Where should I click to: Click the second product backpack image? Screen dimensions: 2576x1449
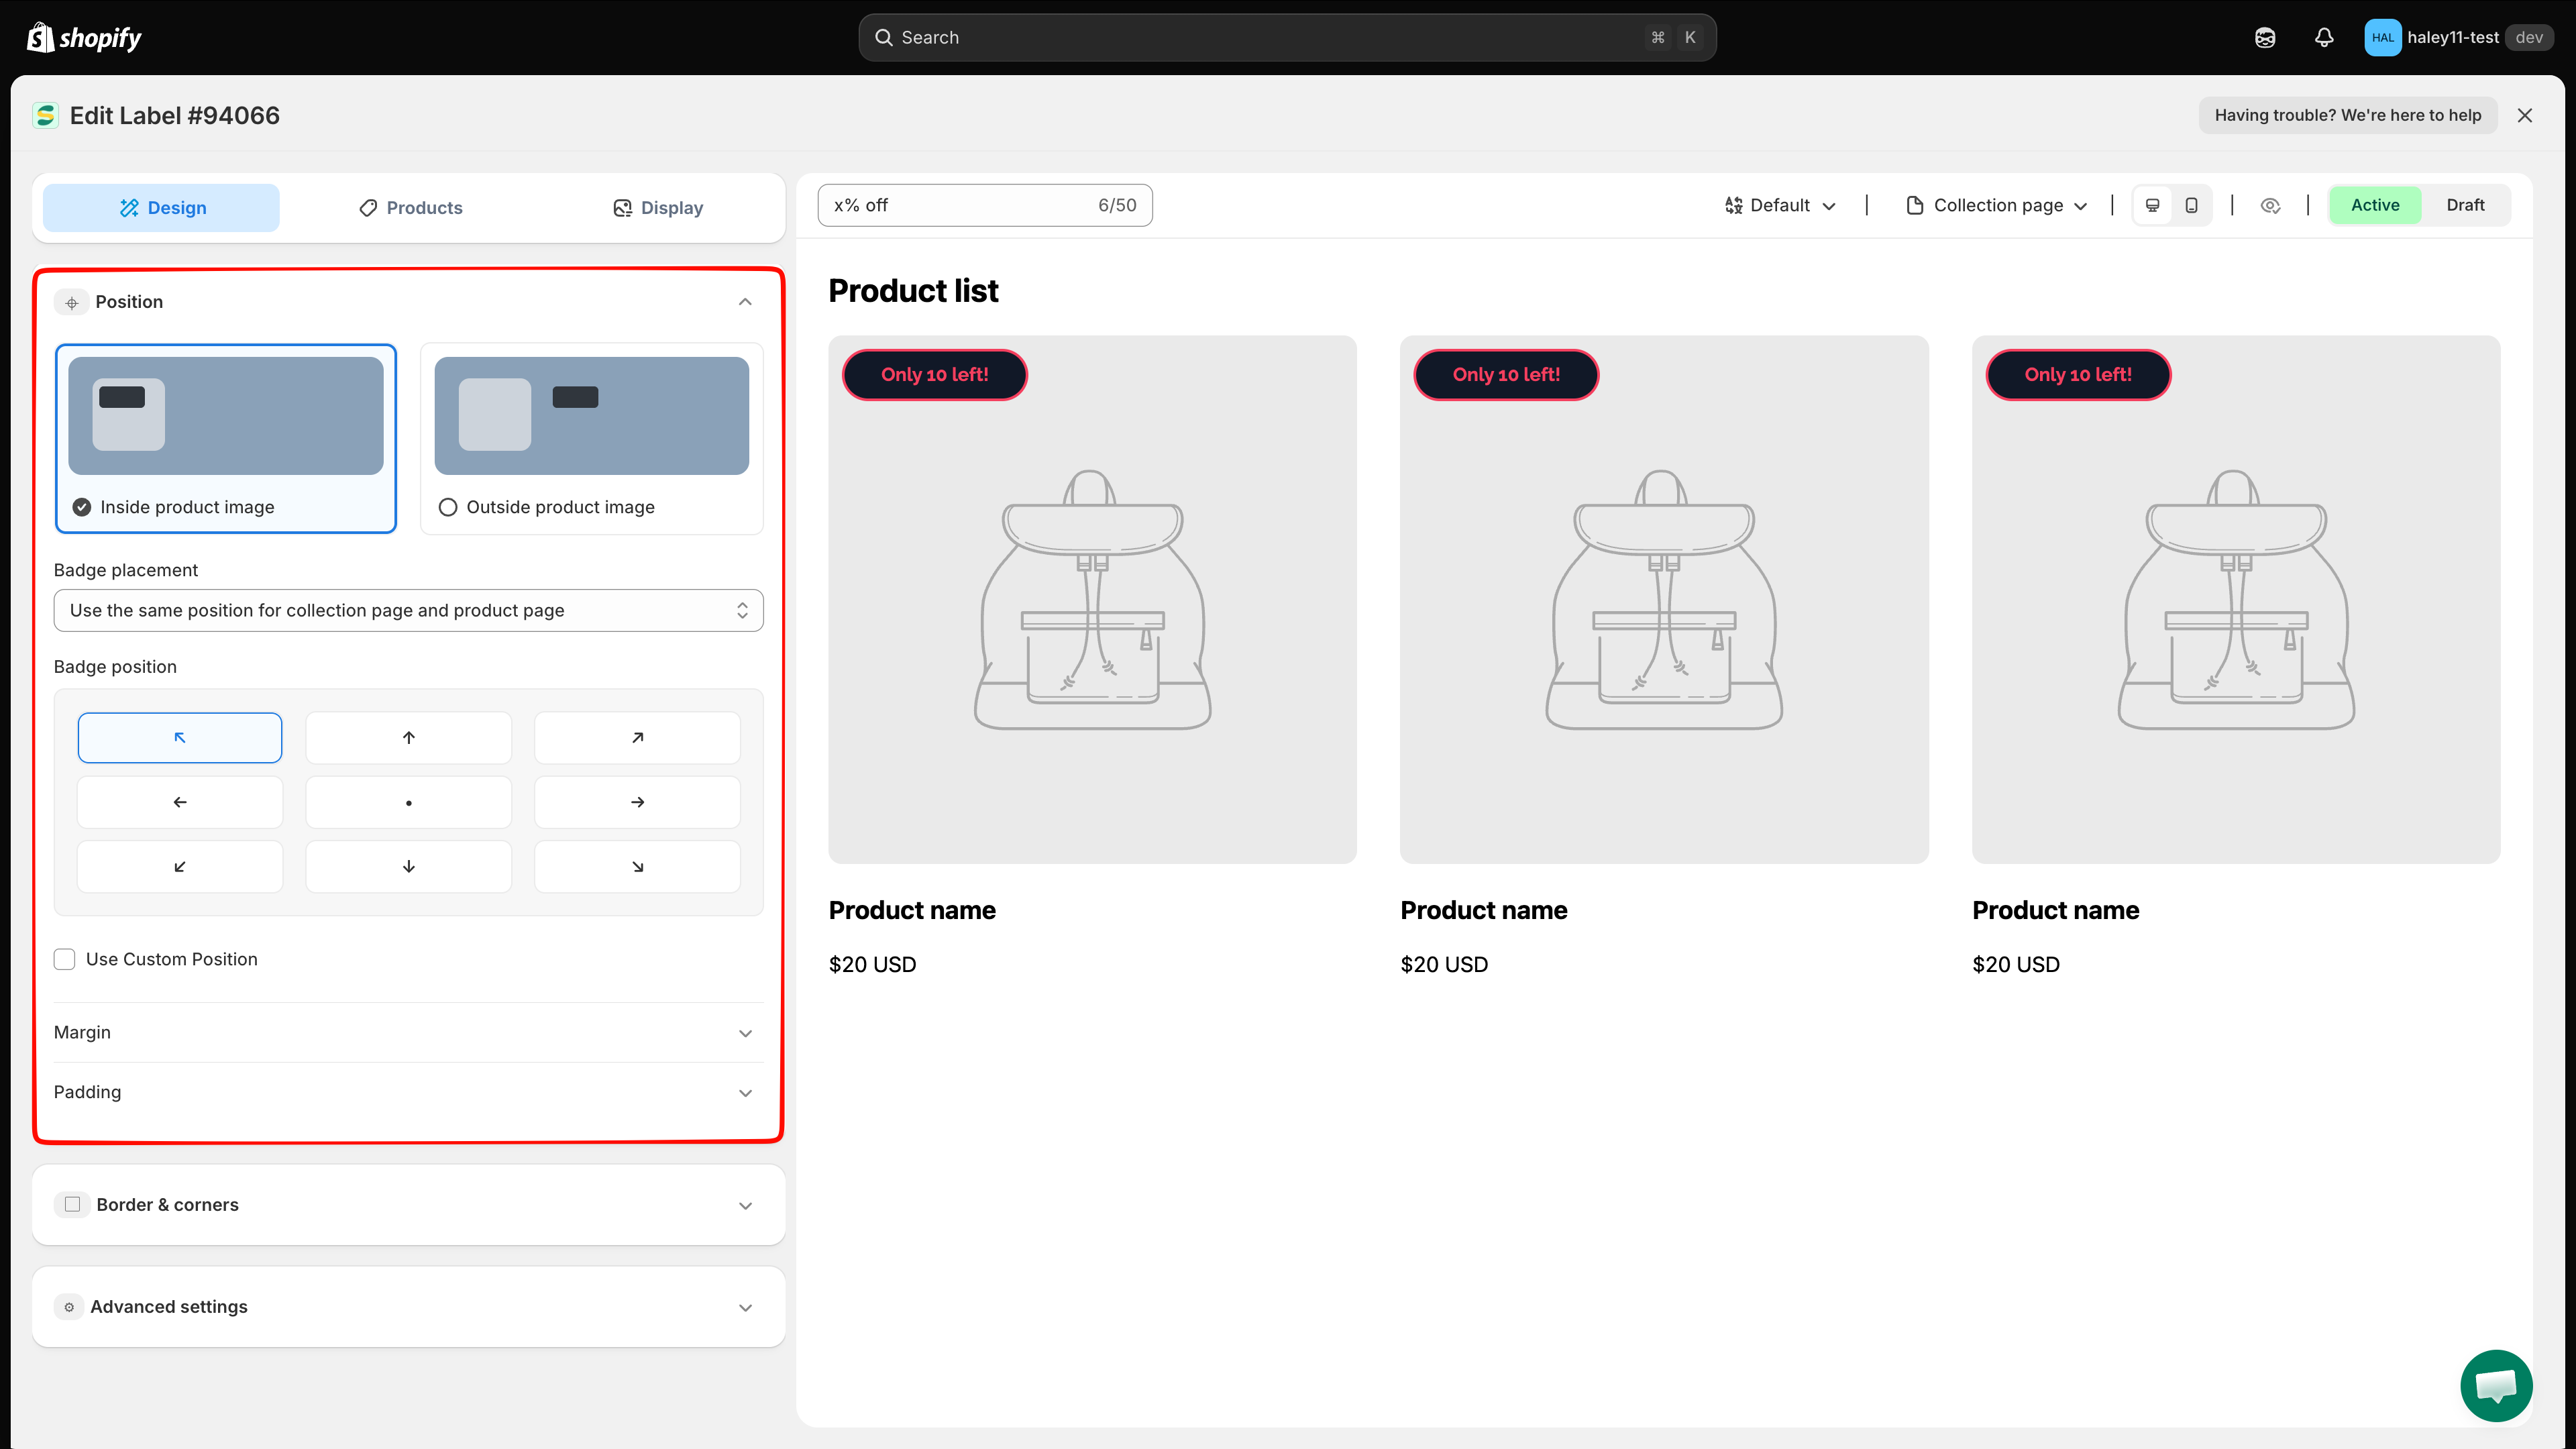coord(1664,600)
